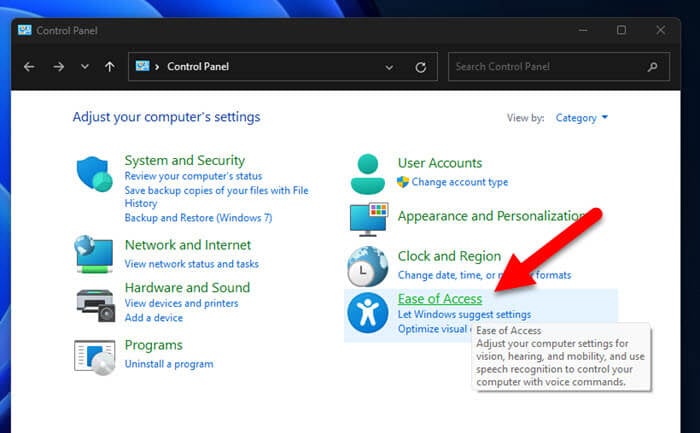
Task: Open the Ease of Access heading
Action: coord(440,299)
